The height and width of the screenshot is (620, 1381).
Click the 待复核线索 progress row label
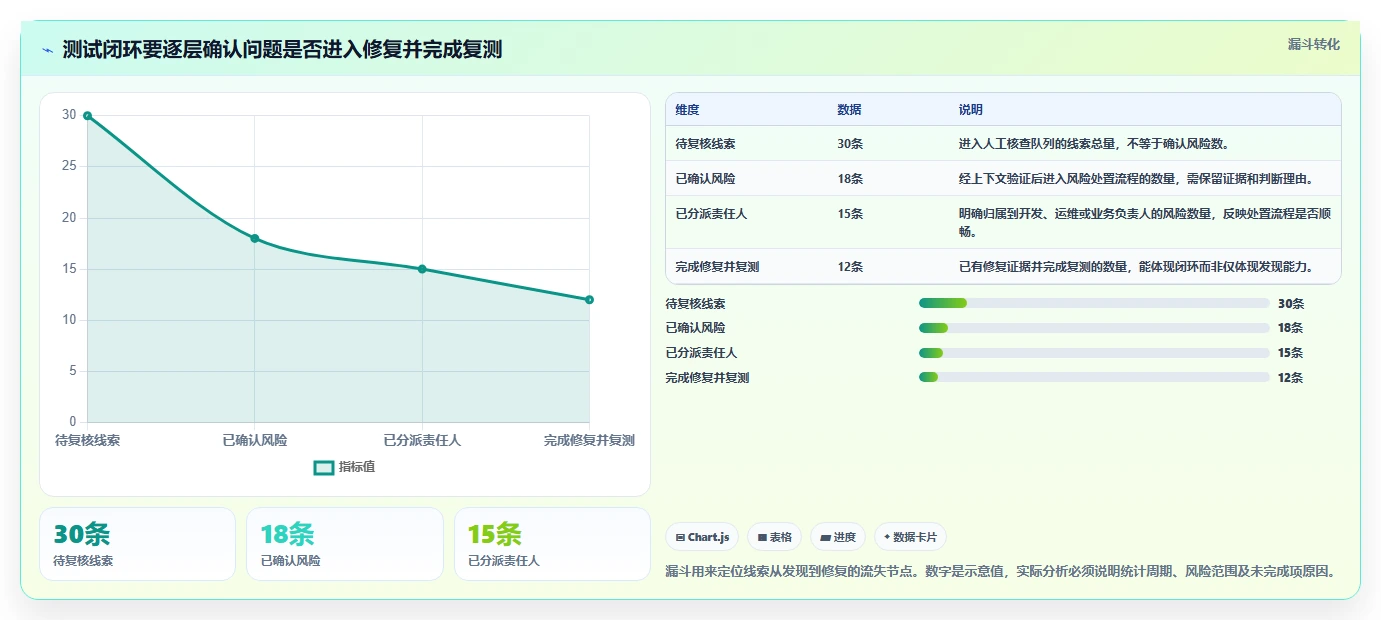(x=695, y=303)
